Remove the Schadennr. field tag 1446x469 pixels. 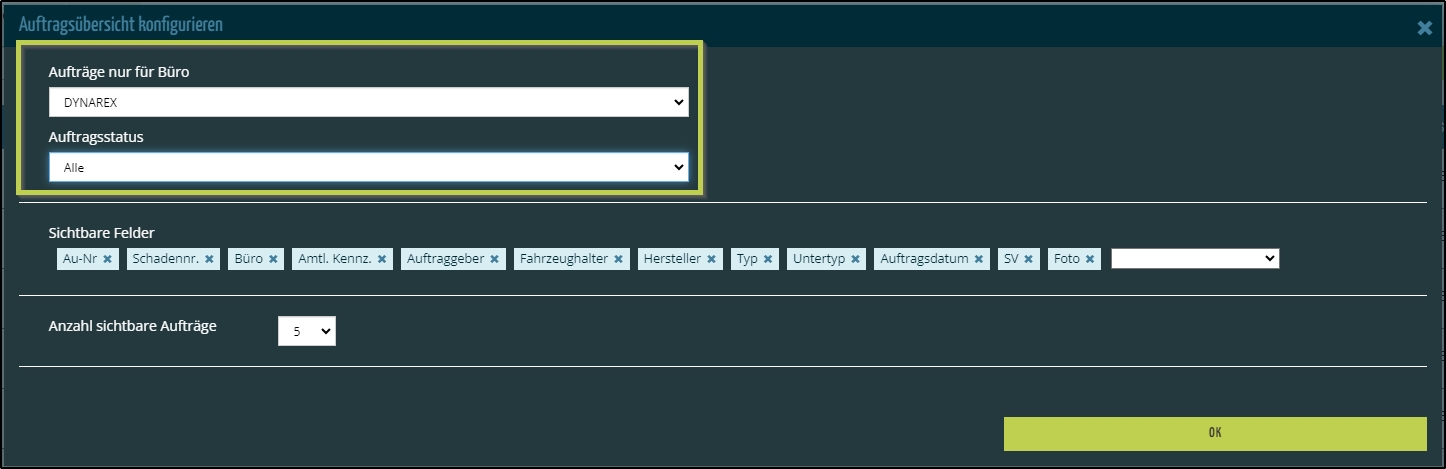click(209, 259)
